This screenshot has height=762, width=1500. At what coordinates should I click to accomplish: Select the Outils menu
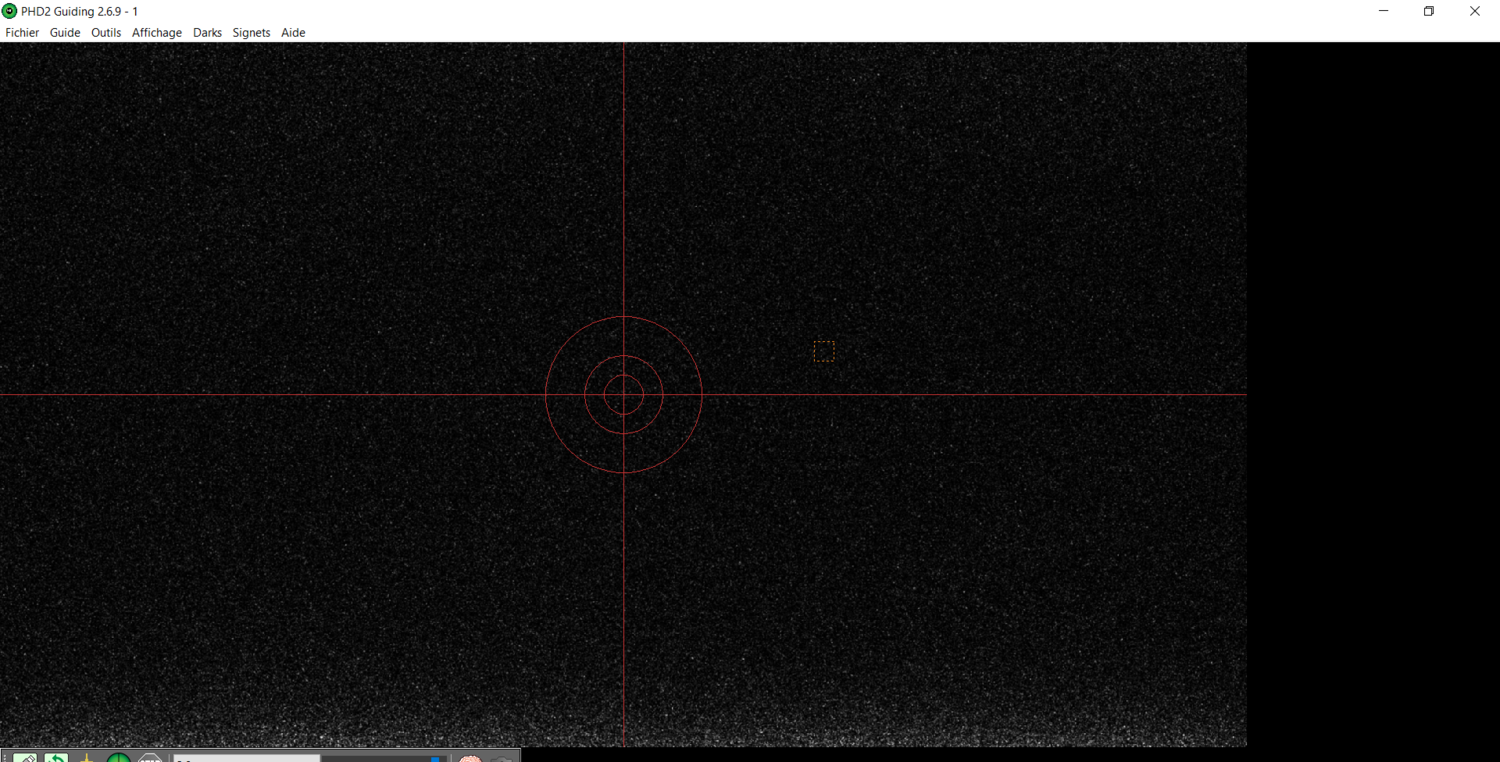[105, 32]
